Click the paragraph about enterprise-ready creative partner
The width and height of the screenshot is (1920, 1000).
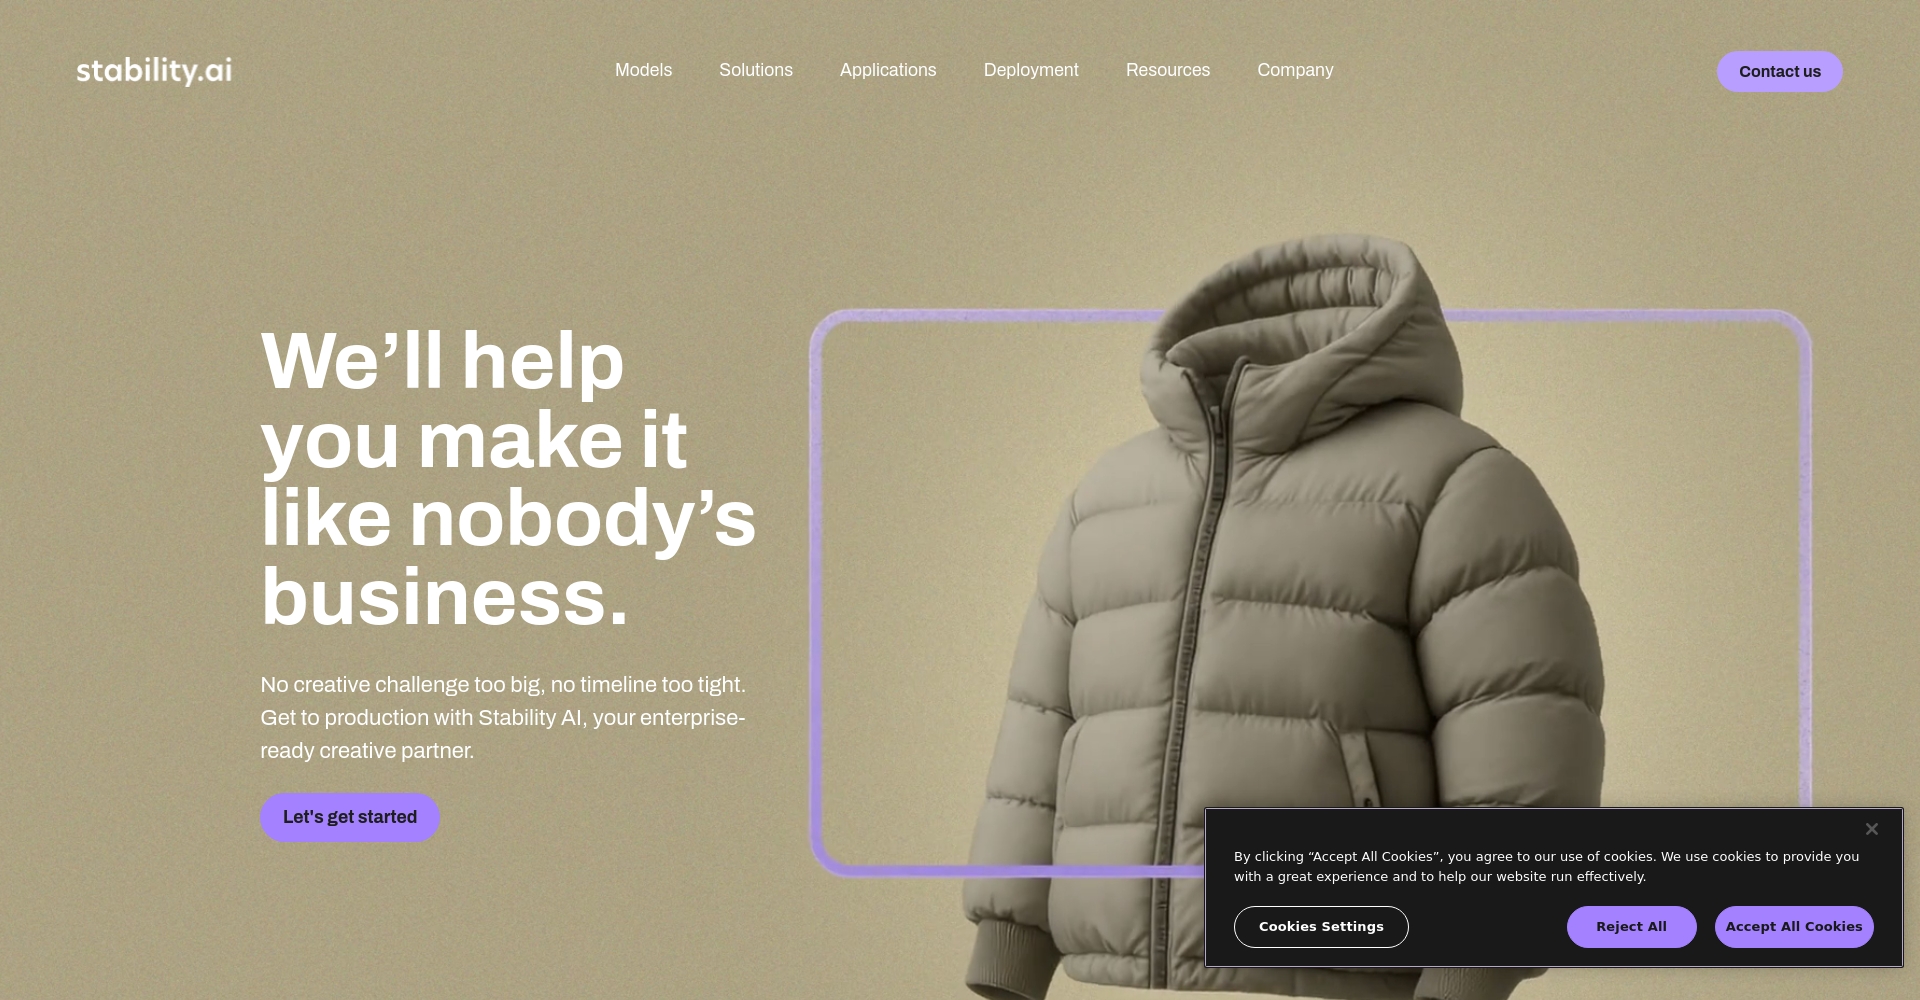503,717
